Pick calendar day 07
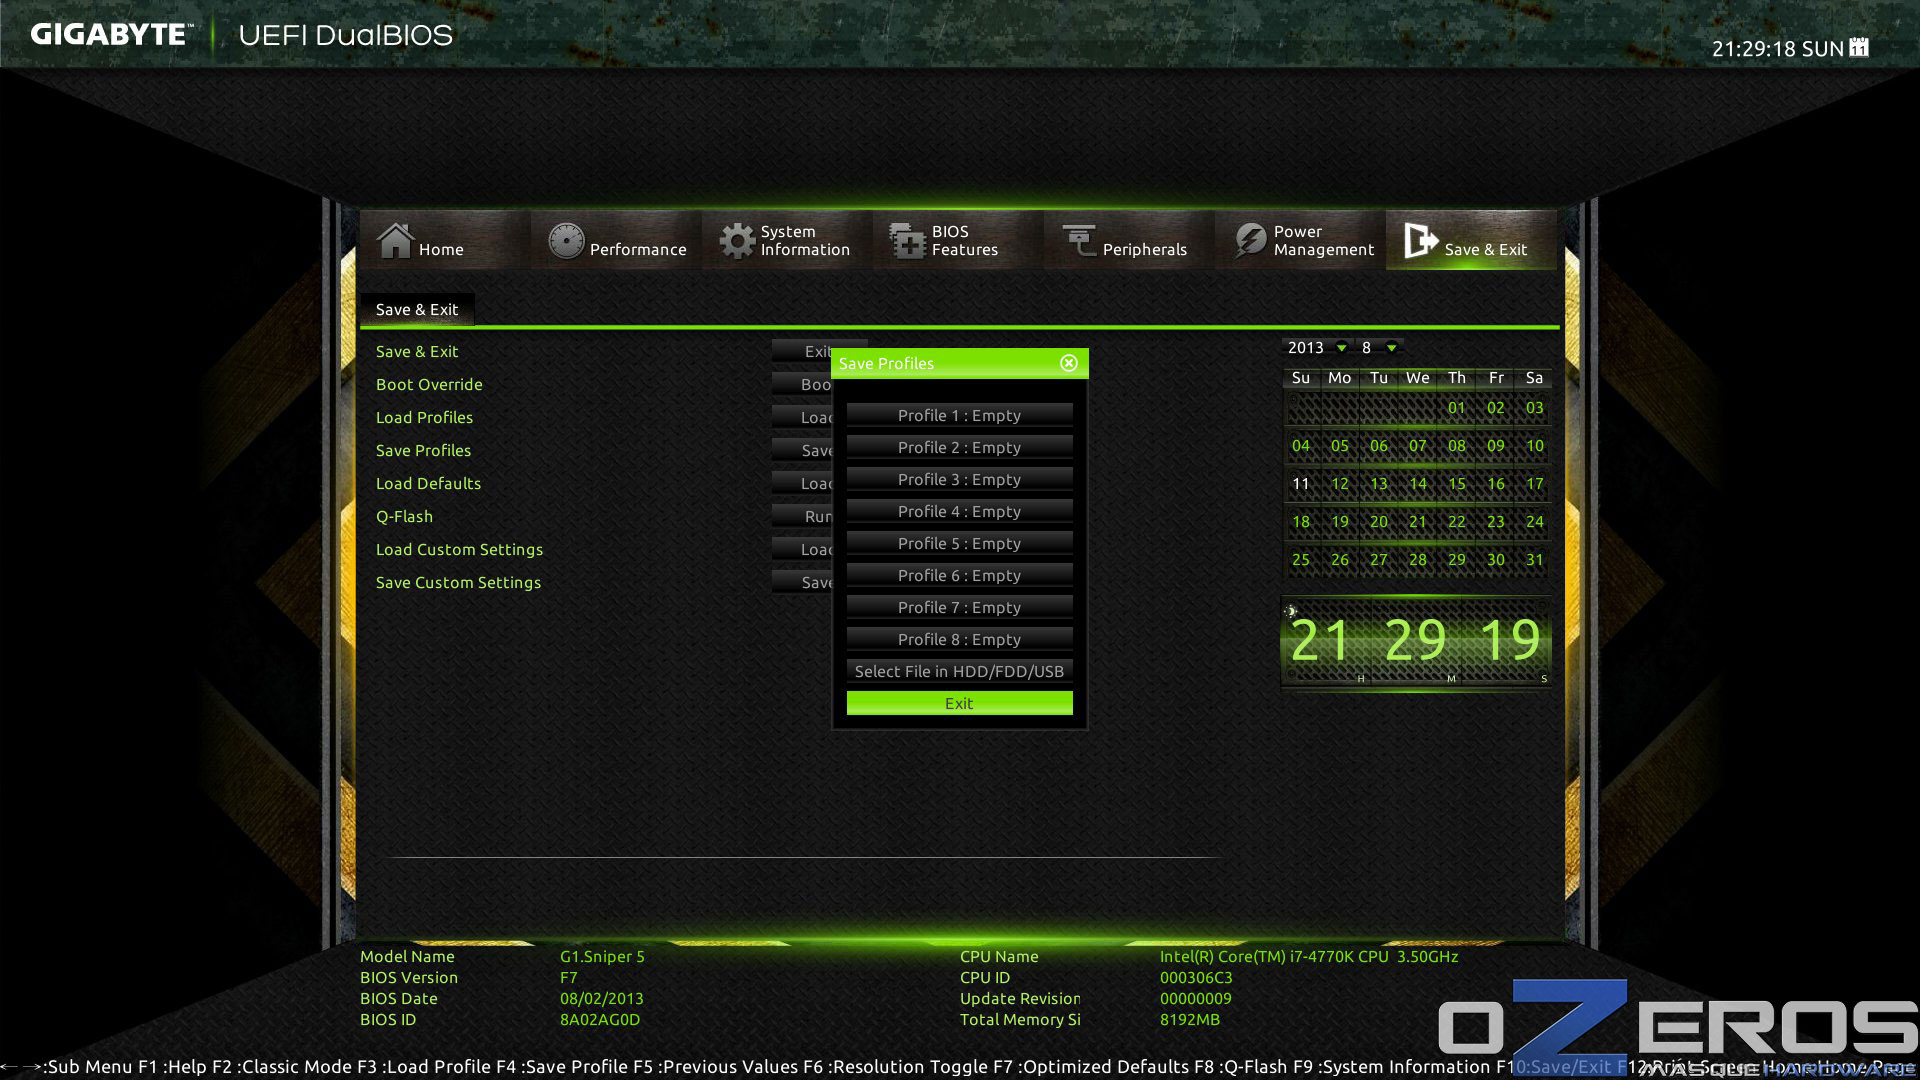This screenshot has width=1920, height=1080. 1418,446
